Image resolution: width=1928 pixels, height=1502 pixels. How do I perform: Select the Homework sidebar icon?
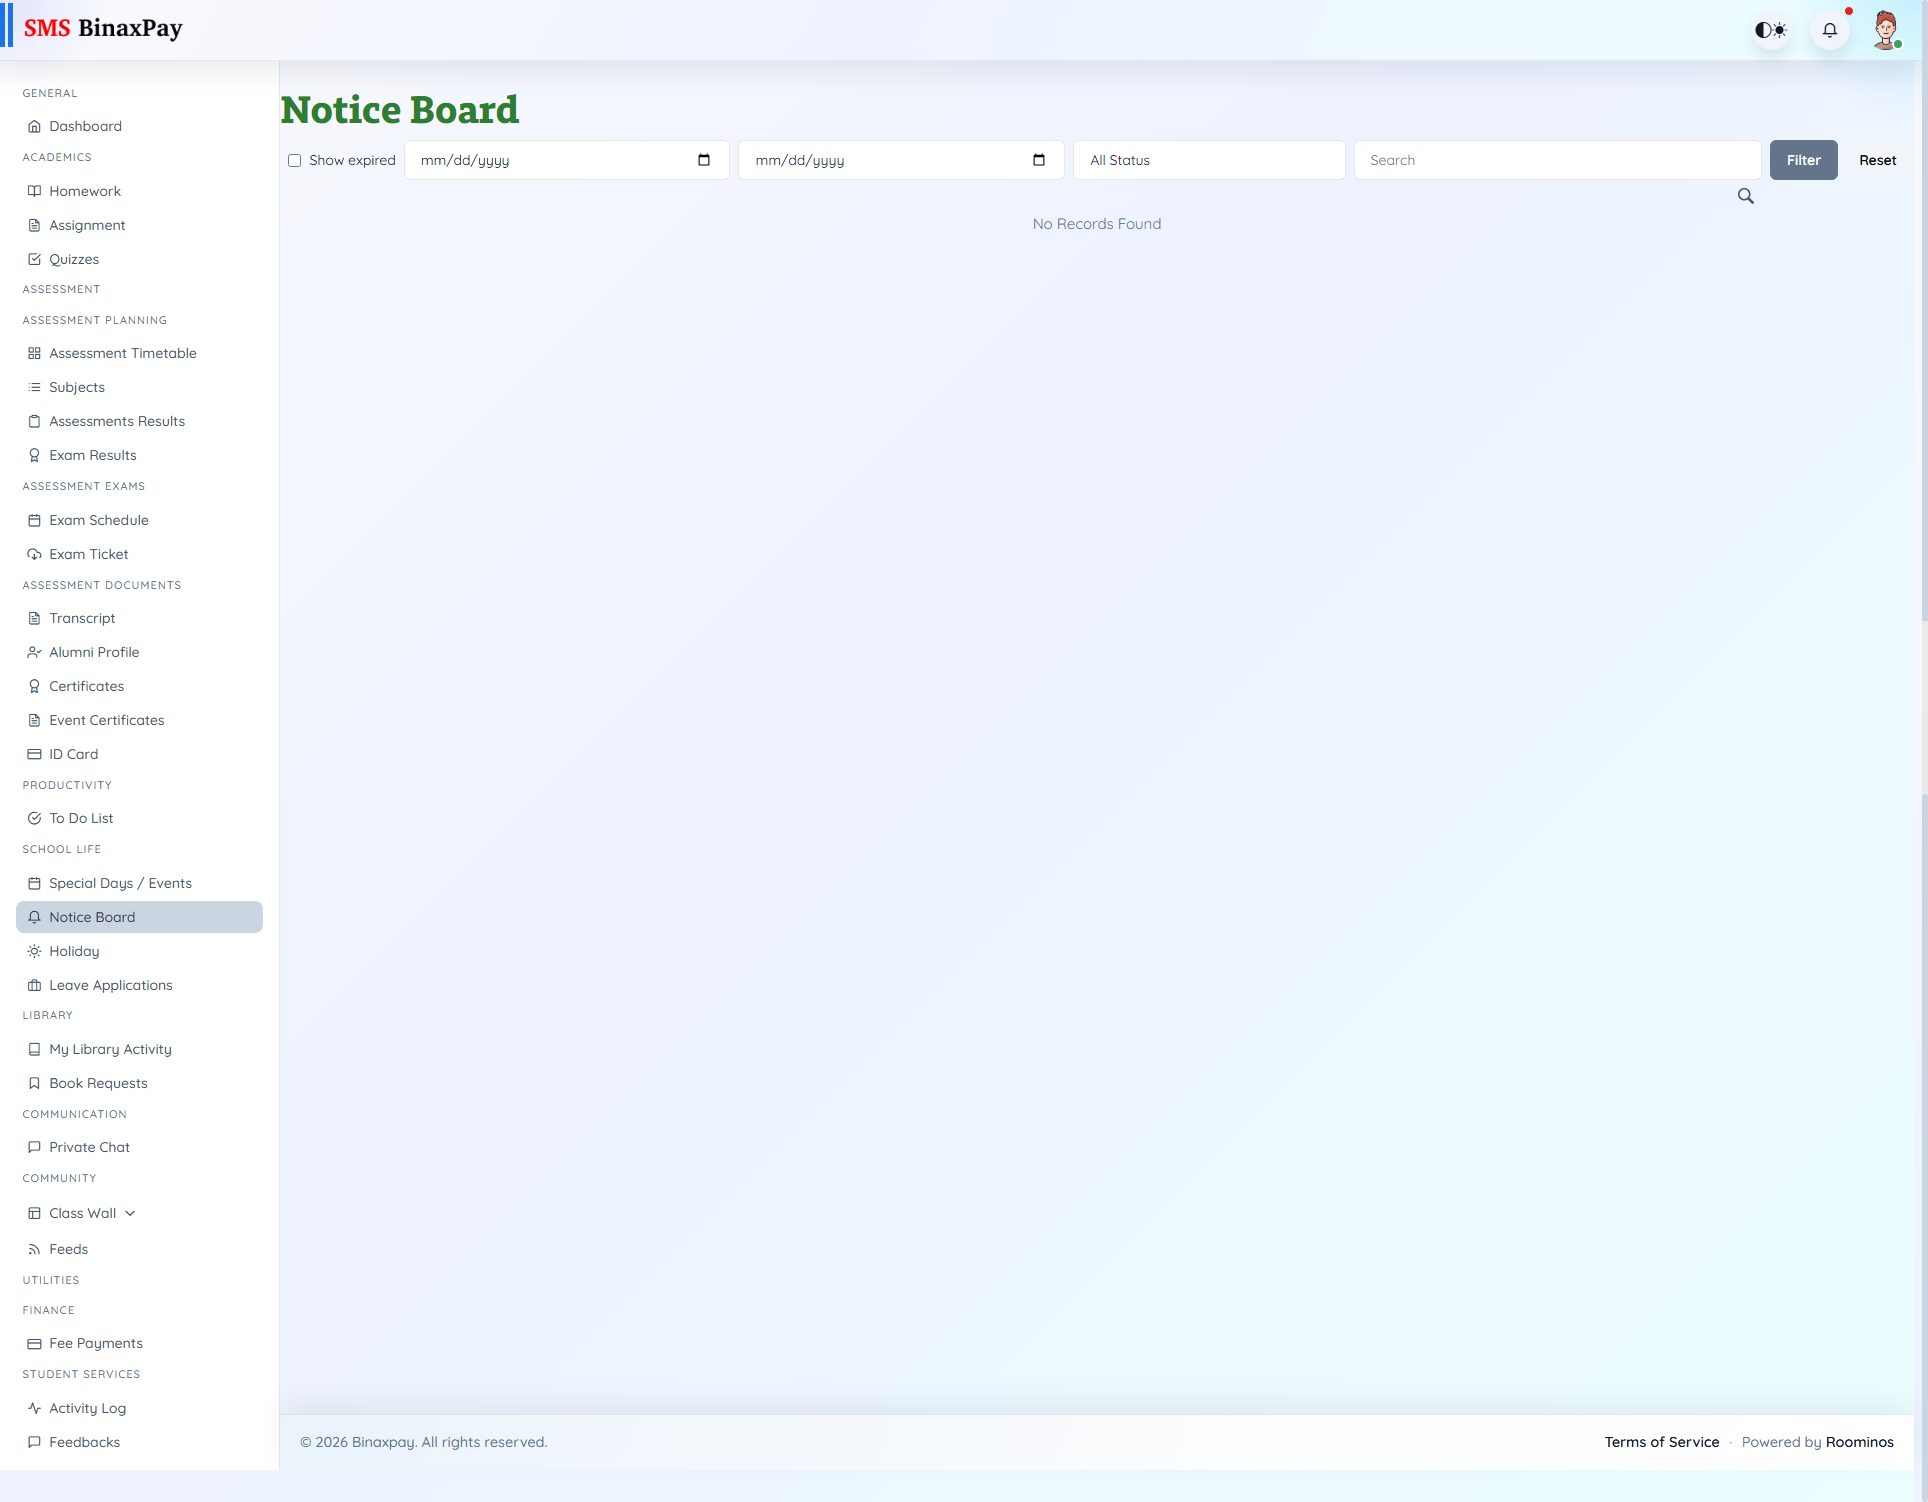[x=33, y=190]
